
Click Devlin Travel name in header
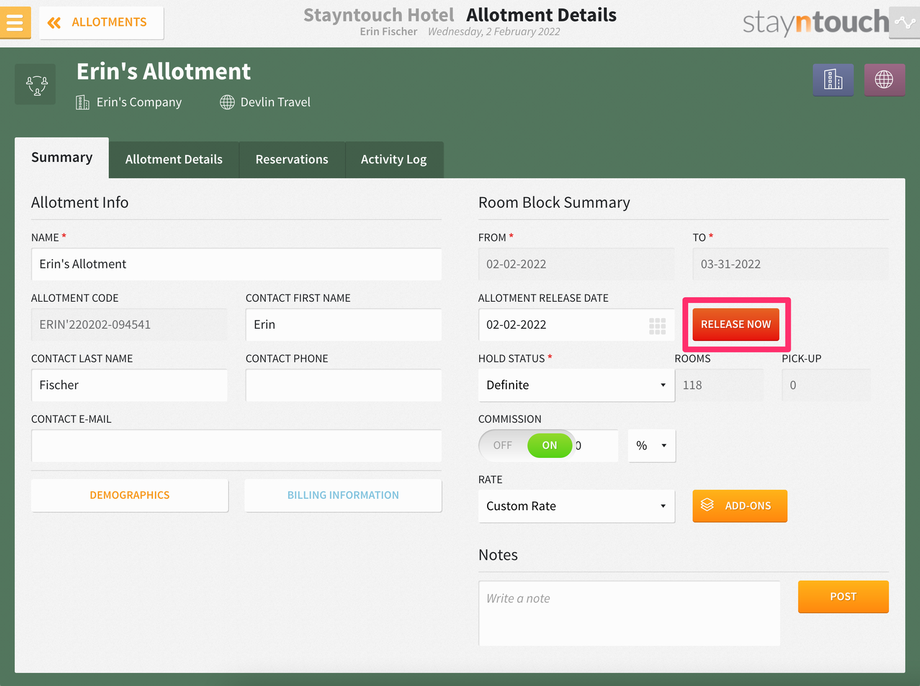[275, 102]
